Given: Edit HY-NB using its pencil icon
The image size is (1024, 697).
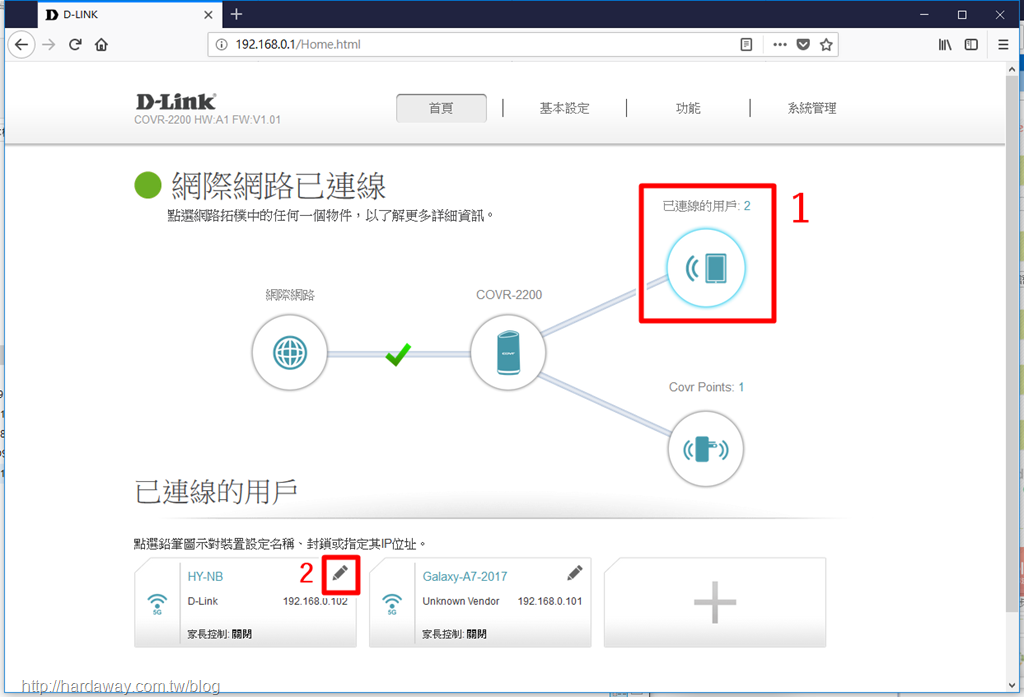Looking at the screenshot, I should 341,573.
